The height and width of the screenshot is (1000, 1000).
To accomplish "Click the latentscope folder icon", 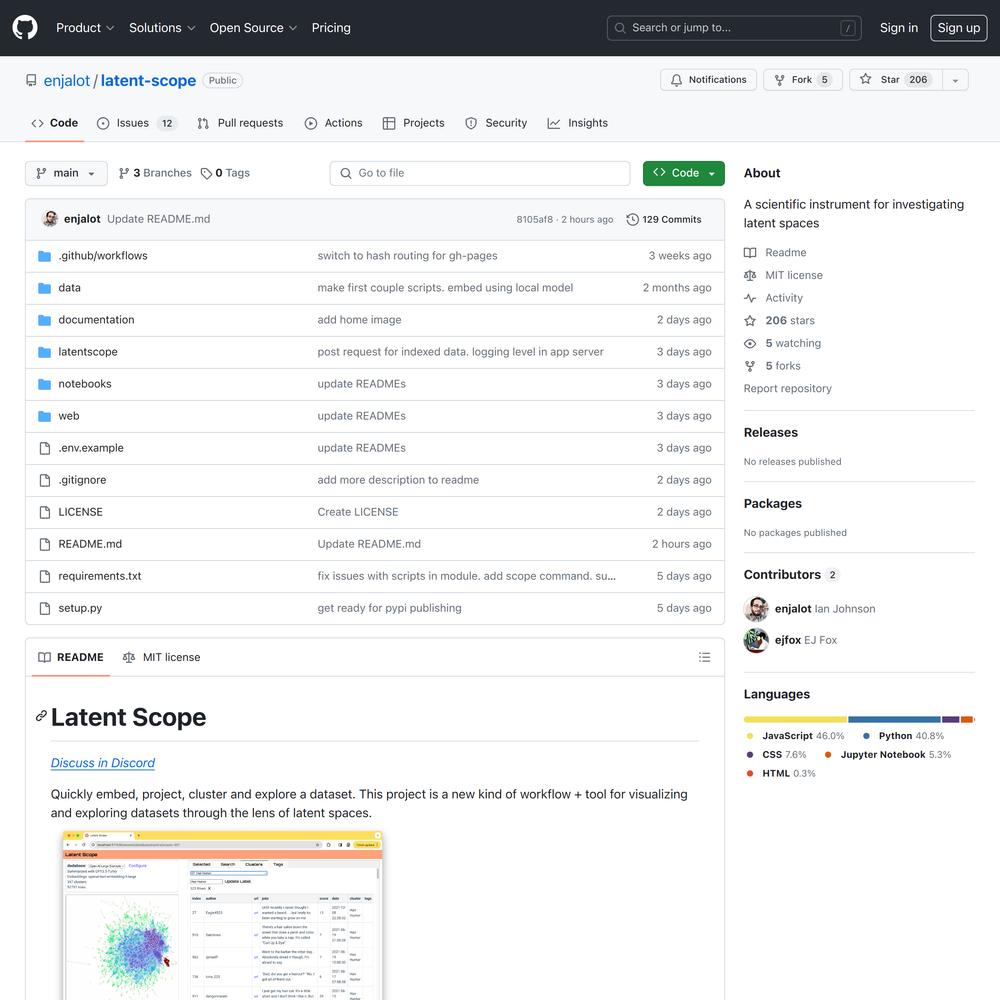I will coord(44,351).
